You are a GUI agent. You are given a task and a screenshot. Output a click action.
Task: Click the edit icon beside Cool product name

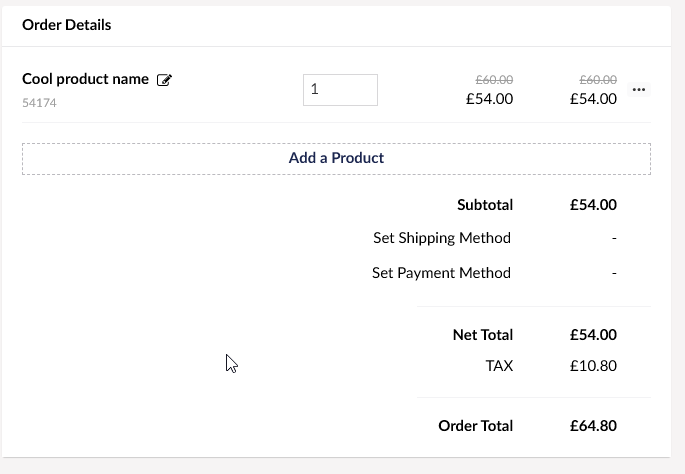point(164,80)
